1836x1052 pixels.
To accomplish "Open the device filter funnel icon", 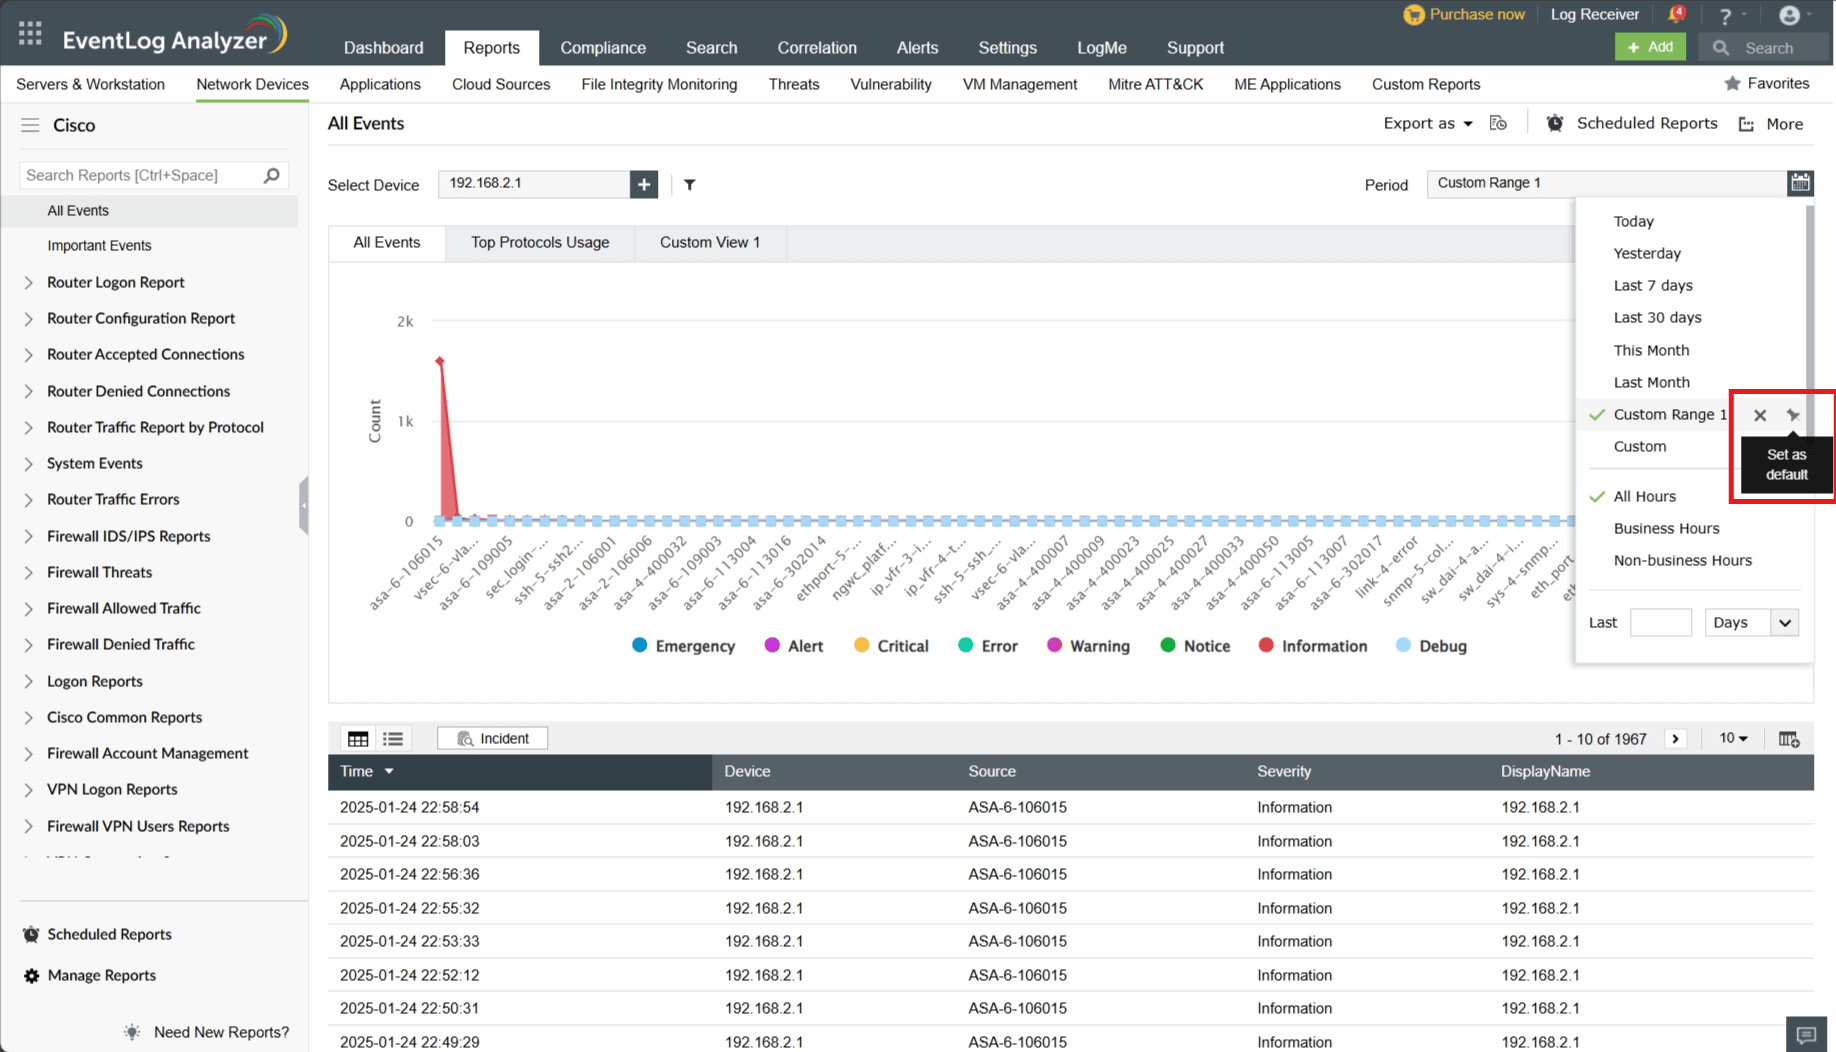I will [x=690, y=184].
